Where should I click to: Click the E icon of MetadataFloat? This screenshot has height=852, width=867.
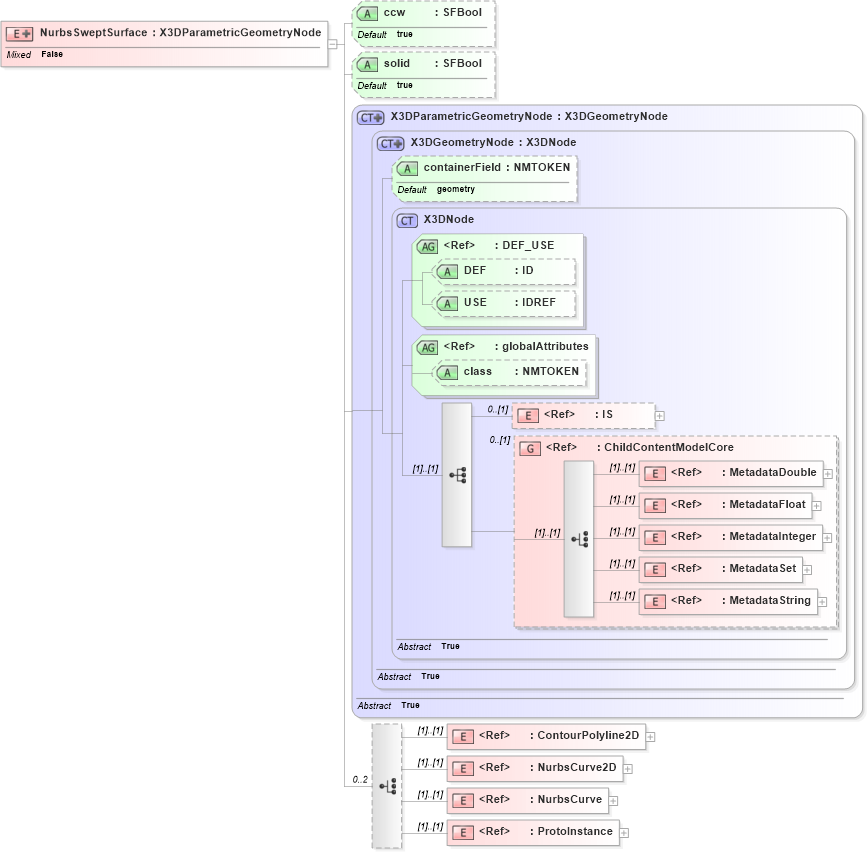[655, 506]
